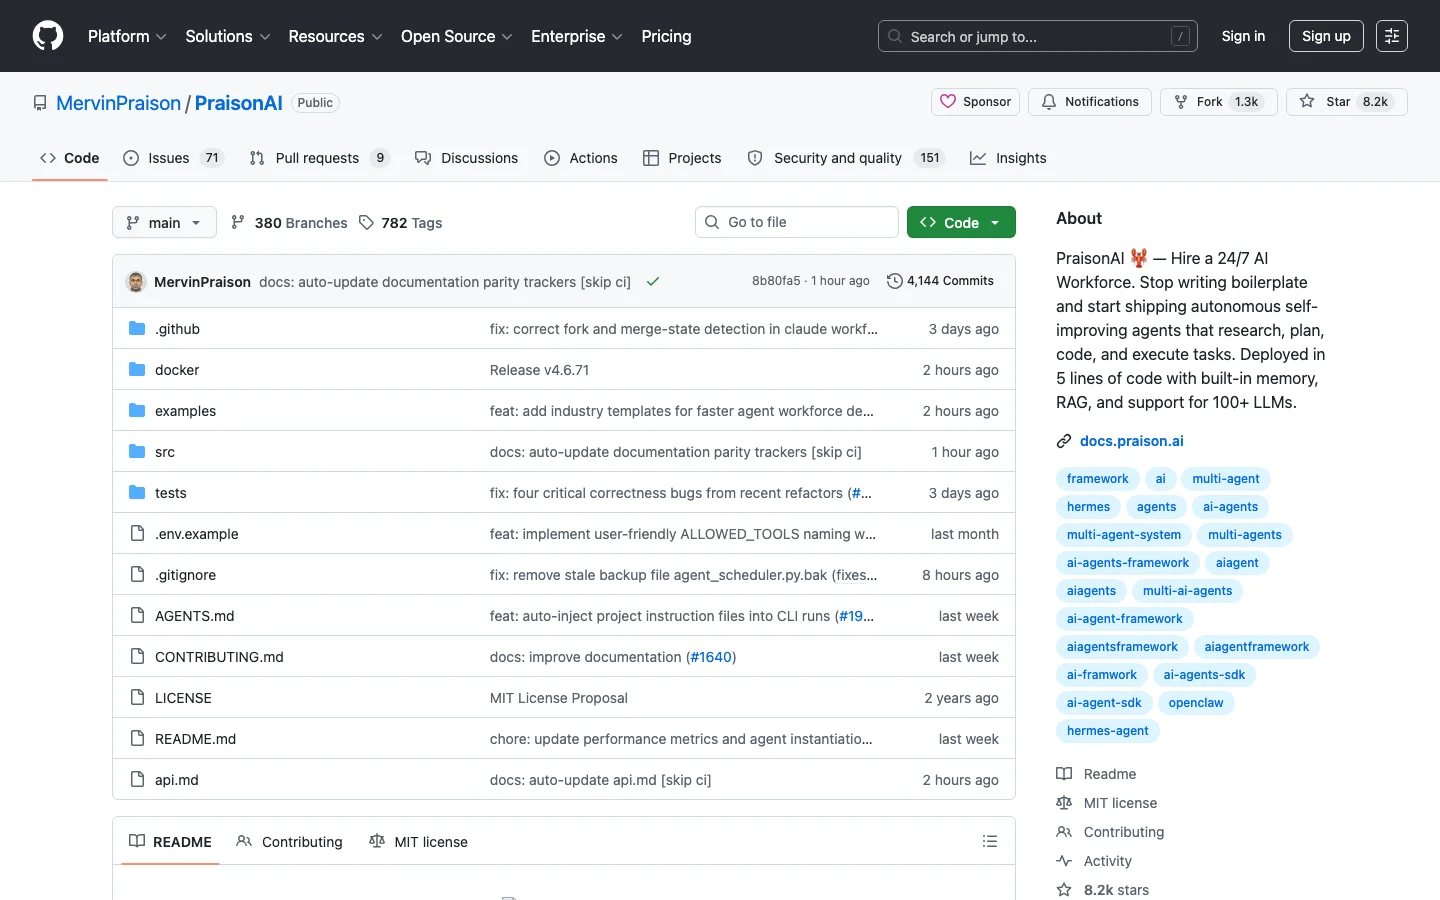Open issue link #1640 in CONTRIBUTING.md row
1440x900 pixels.
pyautogui.click(x=711, y=657)
